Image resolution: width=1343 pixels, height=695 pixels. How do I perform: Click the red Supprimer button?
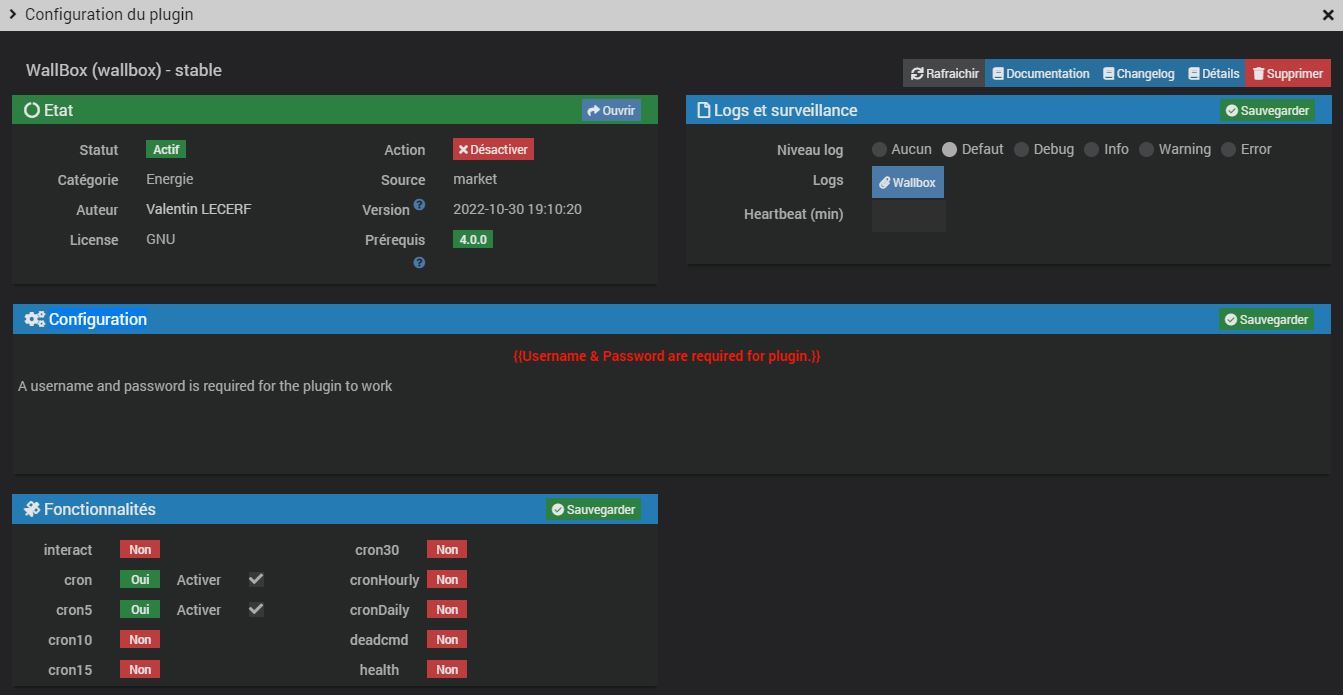[1288, 73]
